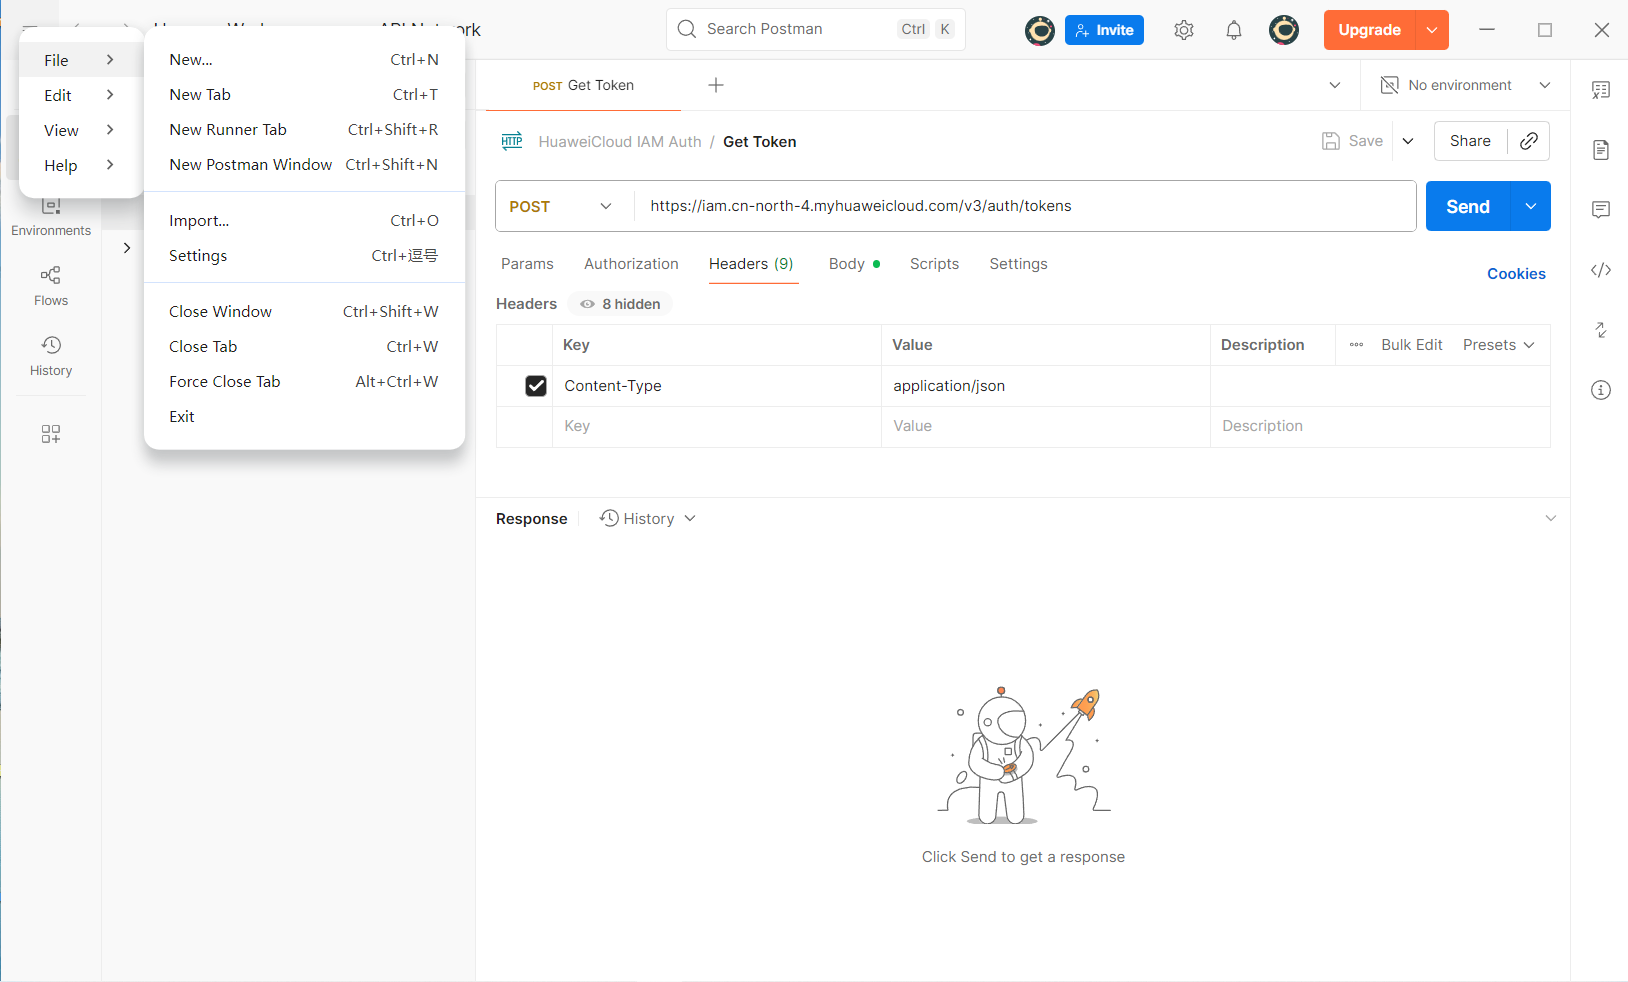This screenshot has width=1628, height=982.
Task: Open the top right sidebar panel icon
Action: coord(1601,90)
